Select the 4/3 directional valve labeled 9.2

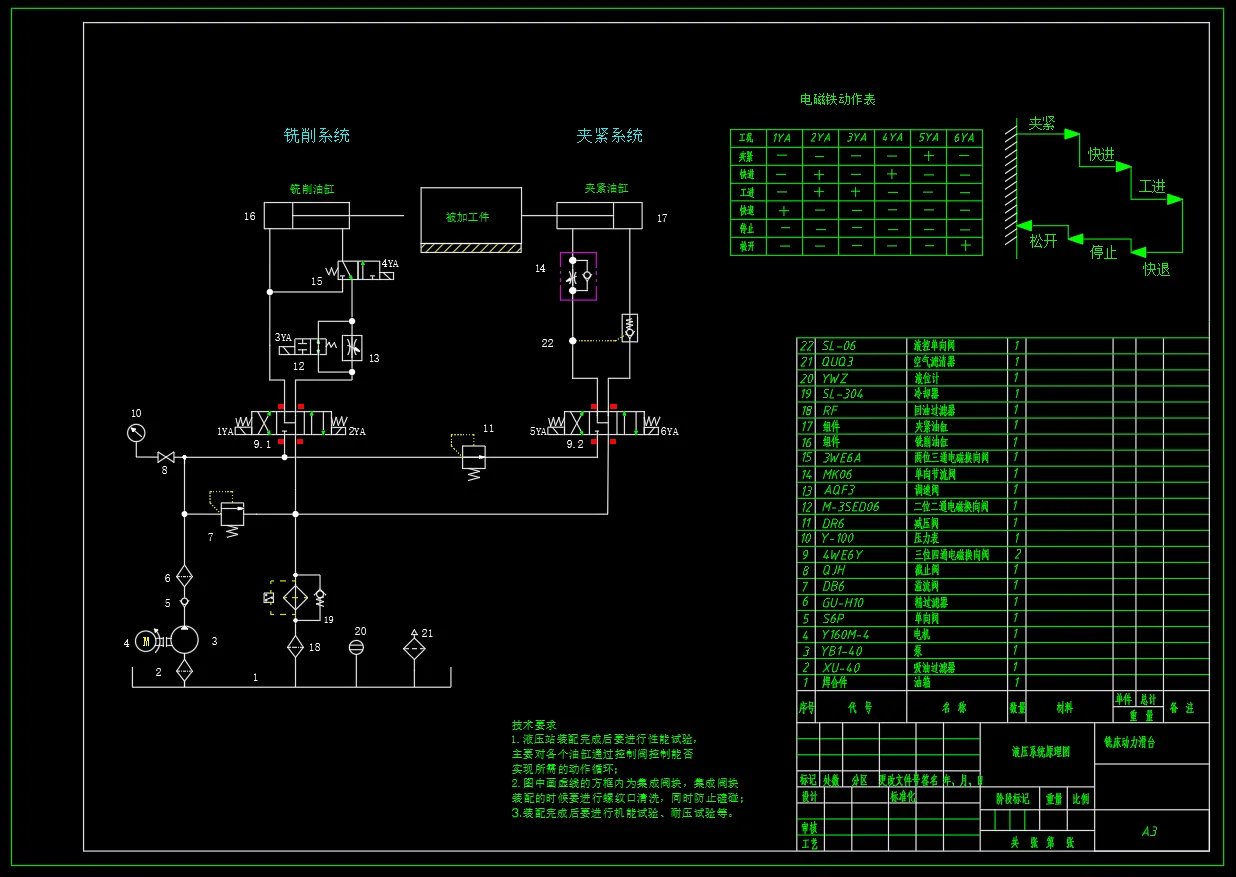(x=604, y=423)
